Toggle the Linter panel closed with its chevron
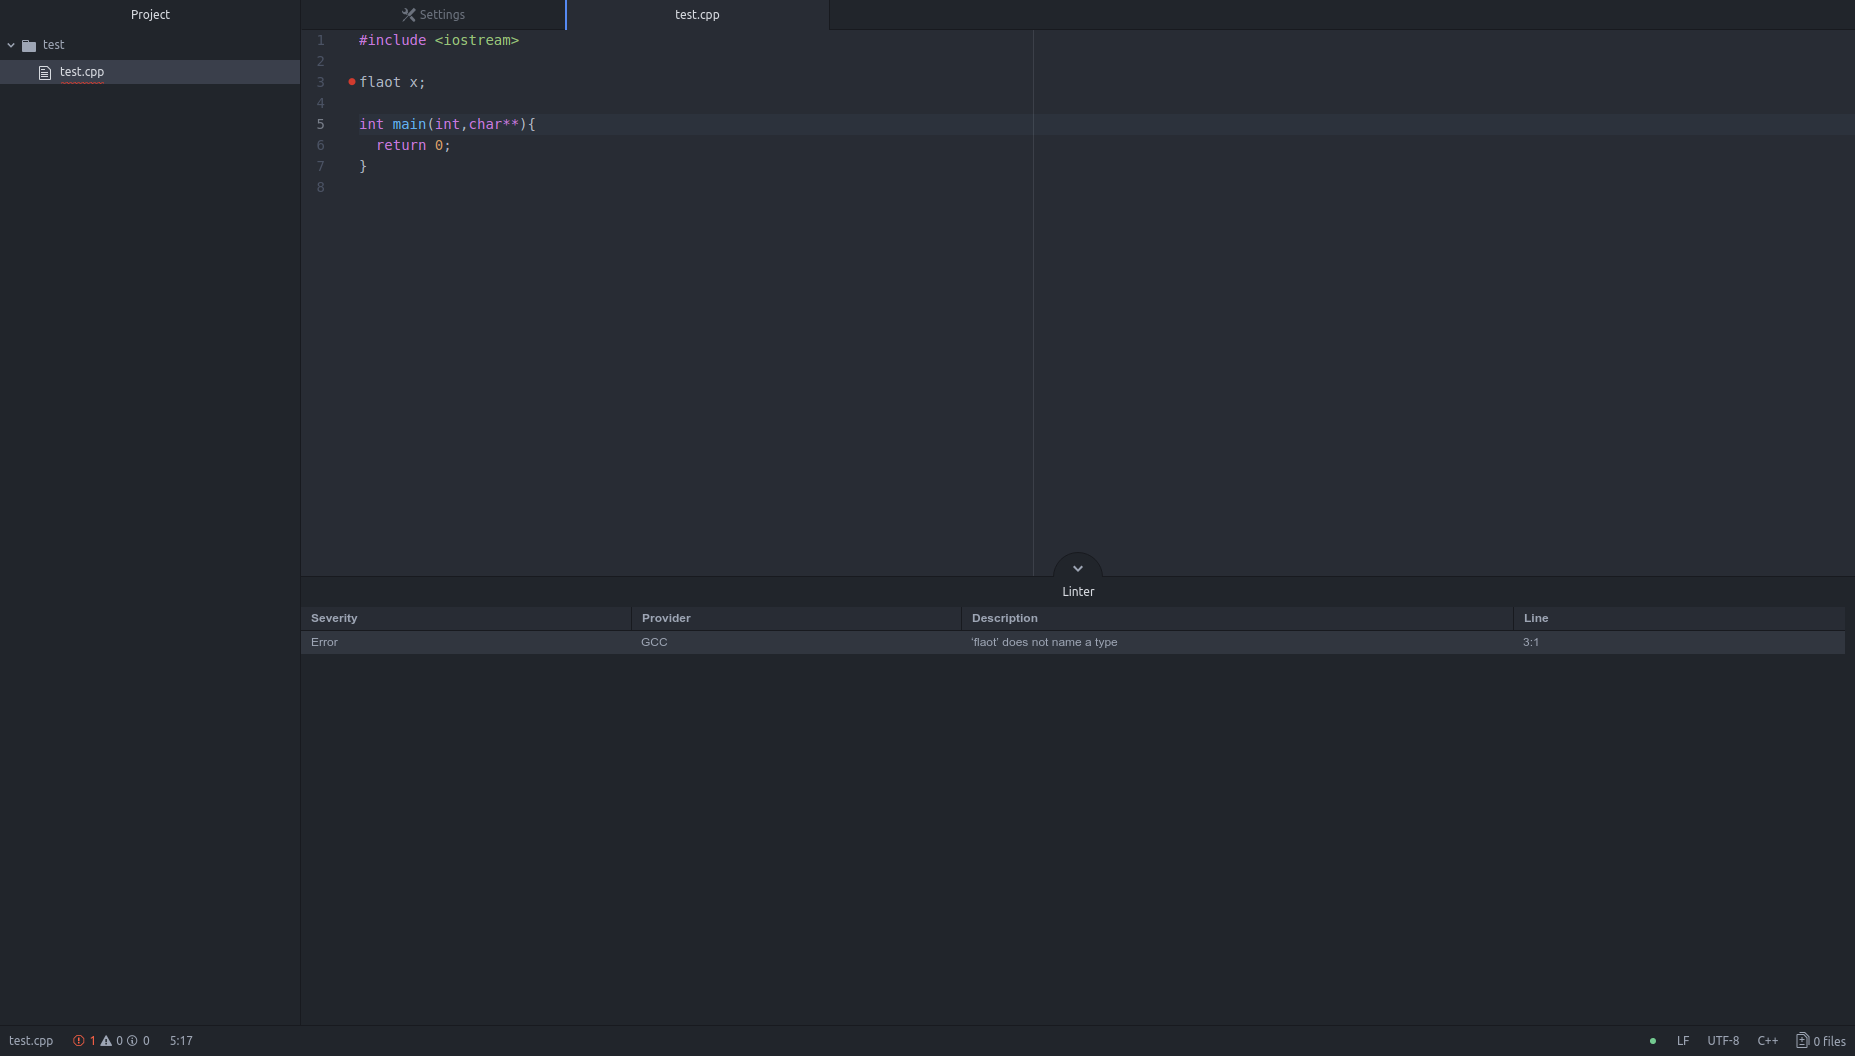1855x1056 pixels. (1077, 568)
